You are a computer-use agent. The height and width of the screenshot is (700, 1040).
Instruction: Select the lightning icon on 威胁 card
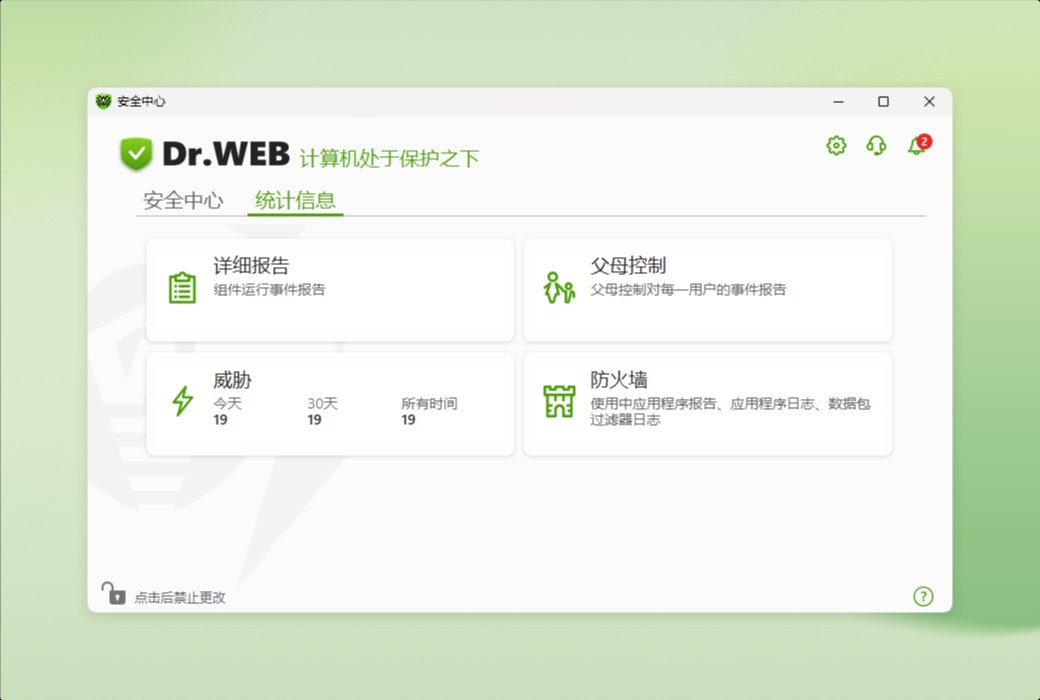182,400
